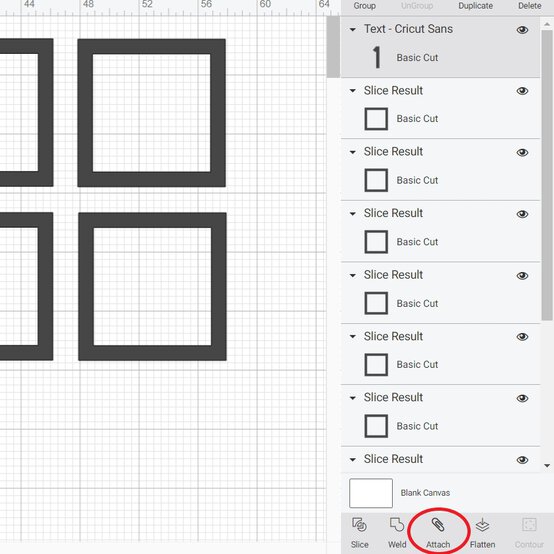This screenshot has height=554, width=554.
Task: Collapse the Text - Cricut Sans layer arrow
Action: (353, 29)
